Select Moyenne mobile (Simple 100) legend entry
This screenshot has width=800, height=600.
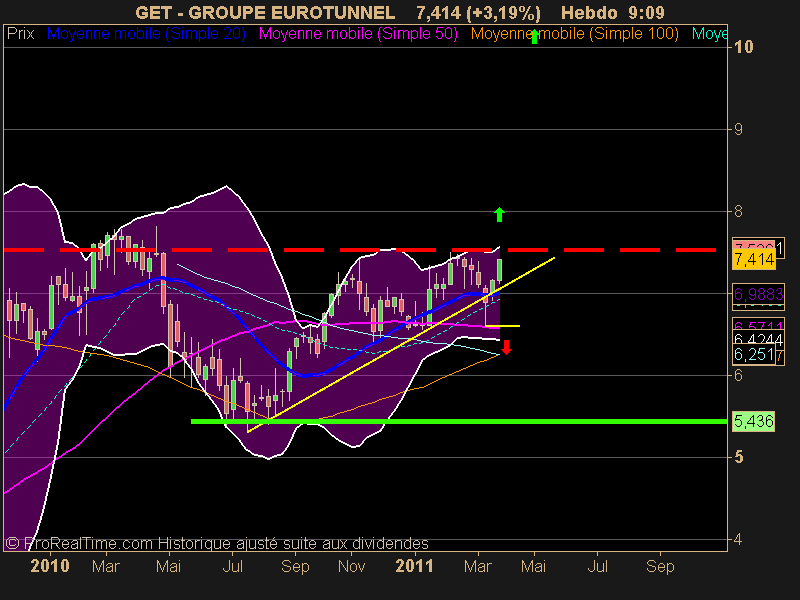[x=574, y=34]
